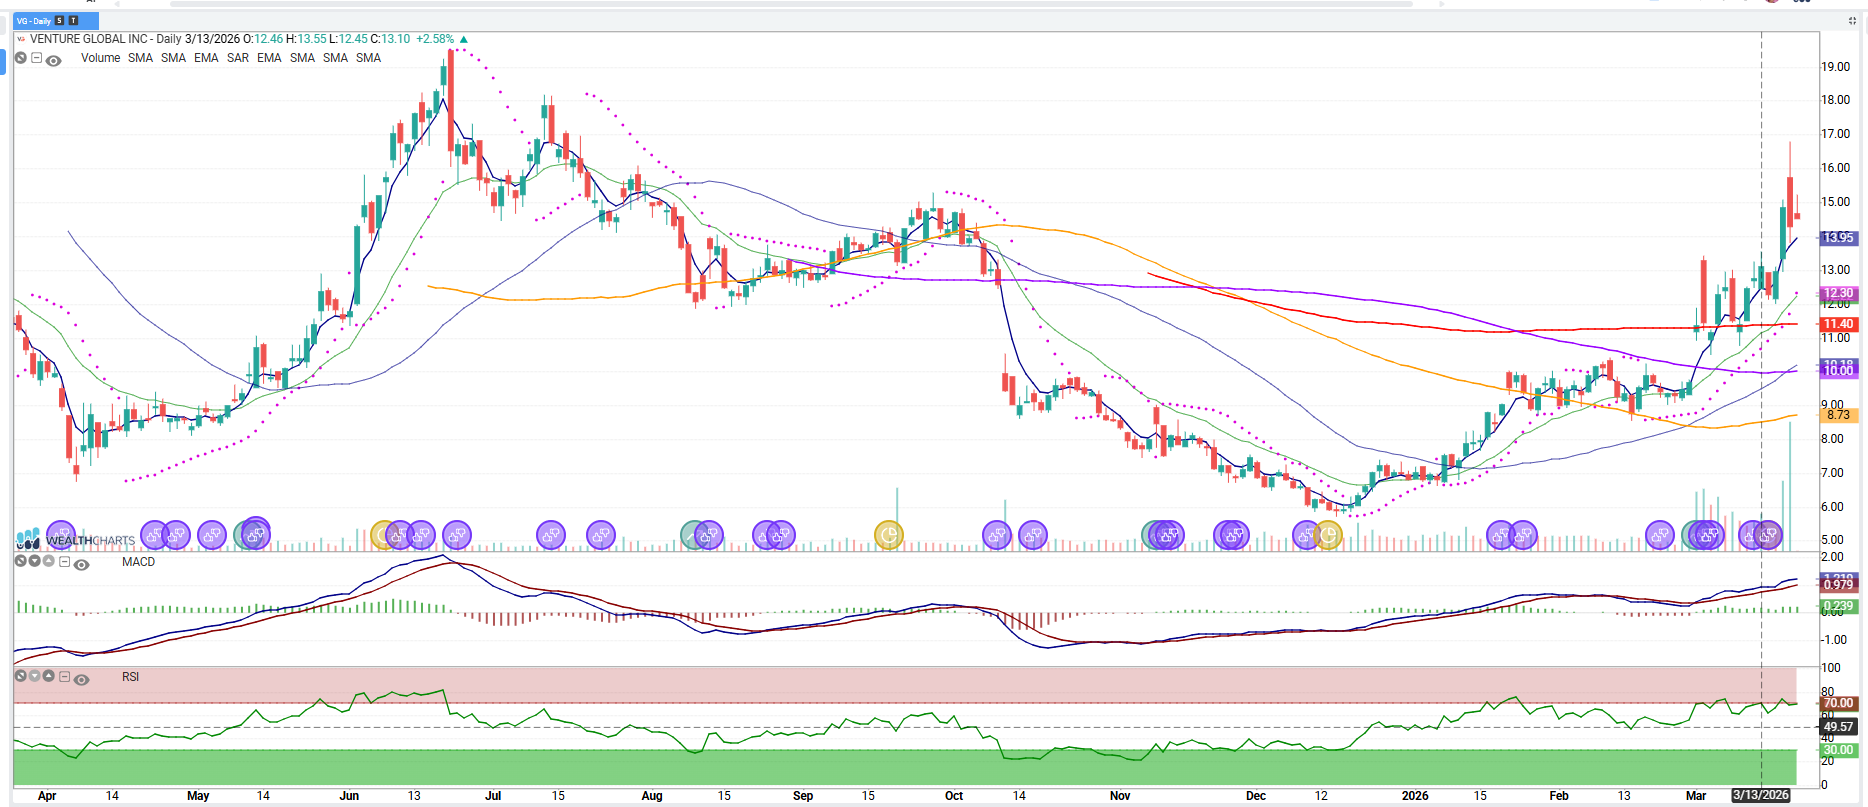The image size is (1868, 807).
Task: Click the MACD indicator title
Action: (138, 562)
